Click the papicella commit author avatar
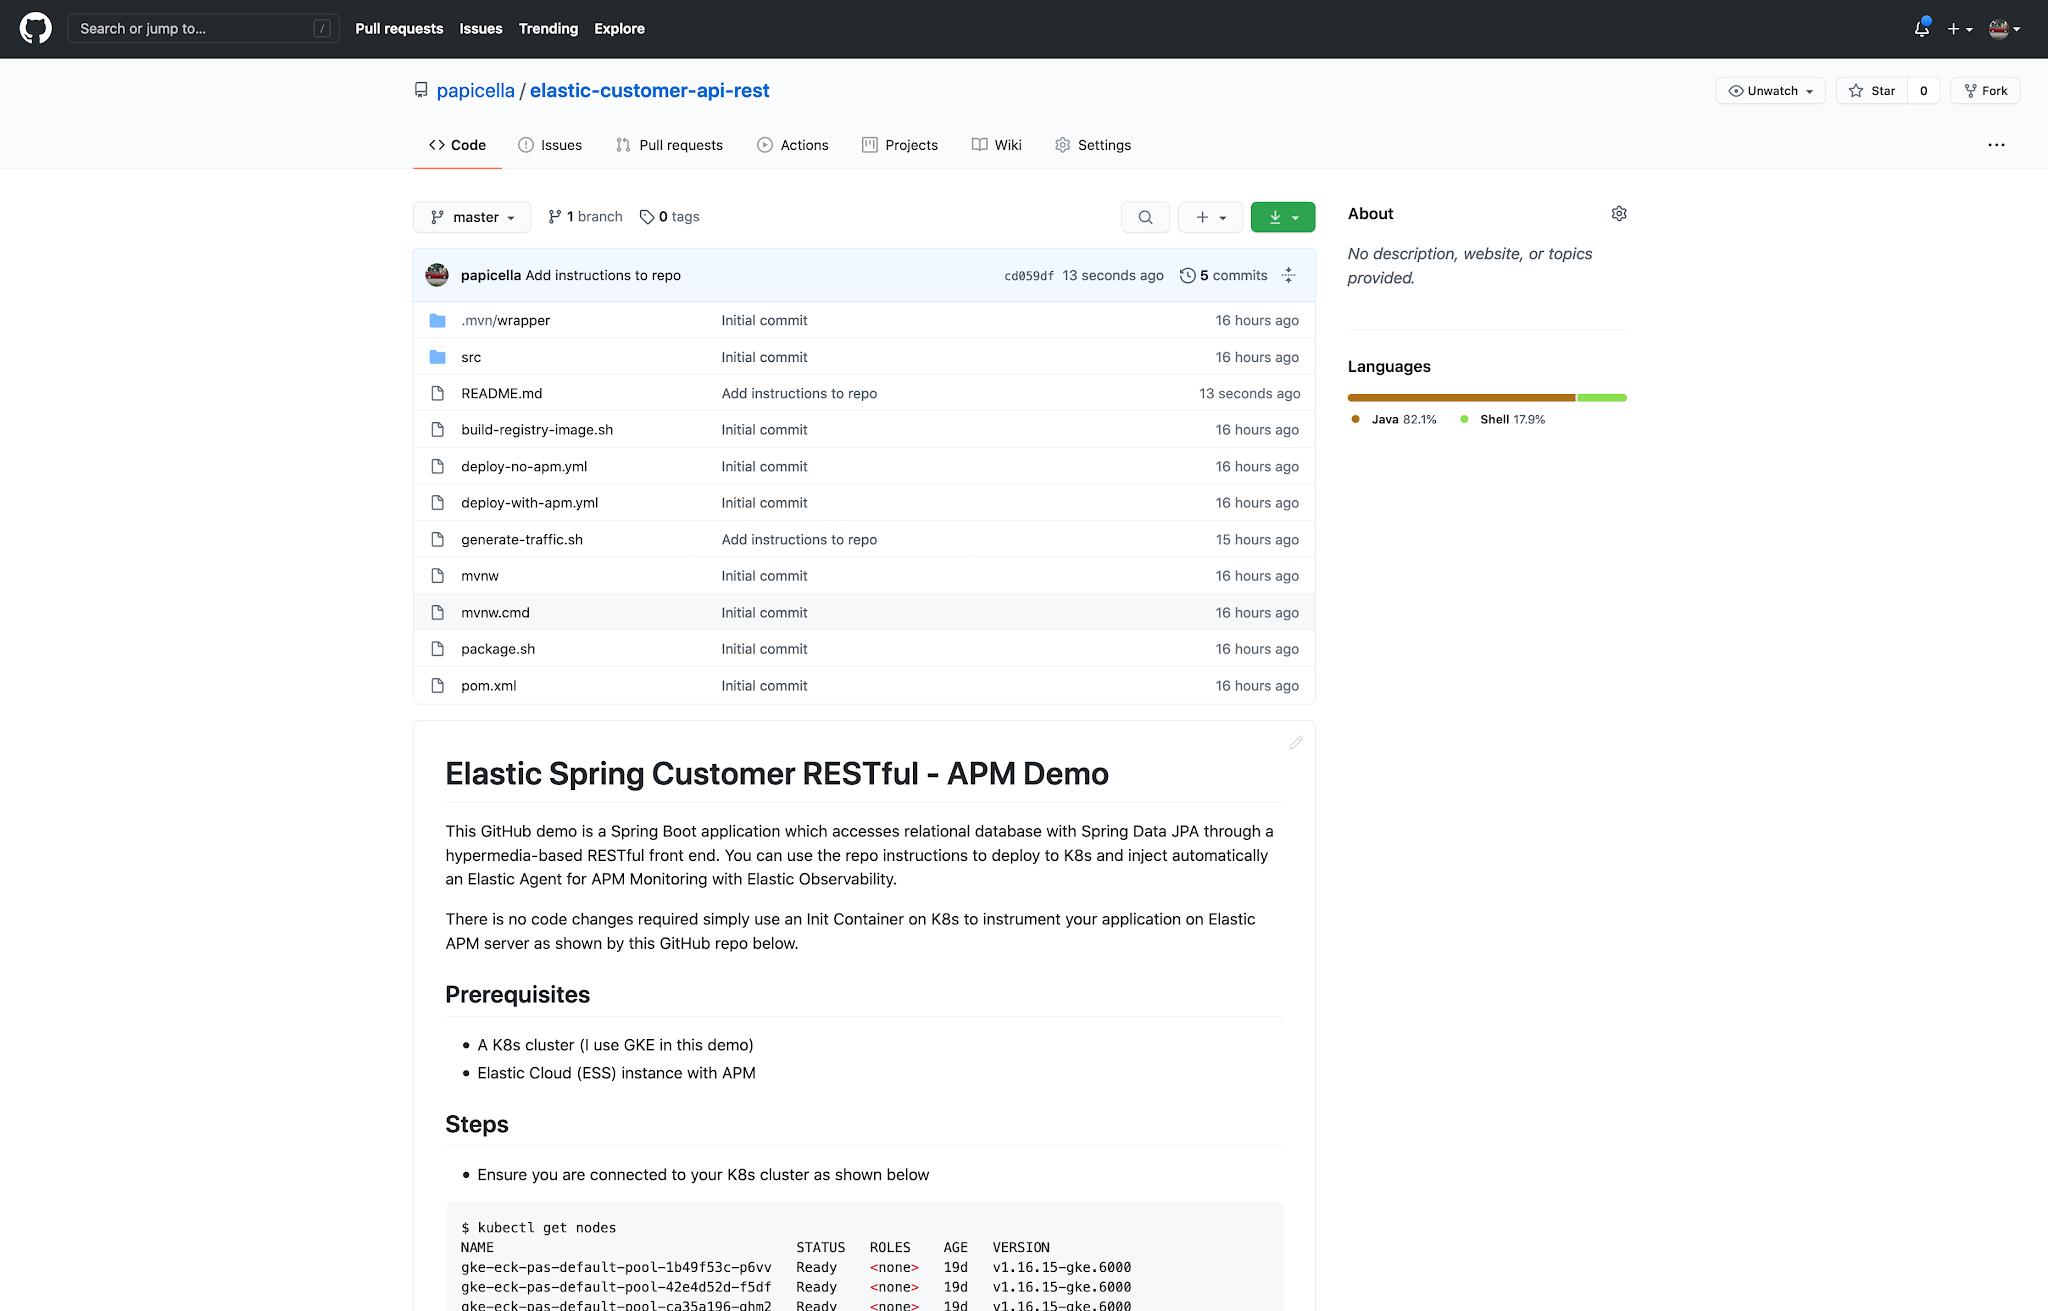Viewport: 2048px width, 1311px height. [x=437, y=275]
